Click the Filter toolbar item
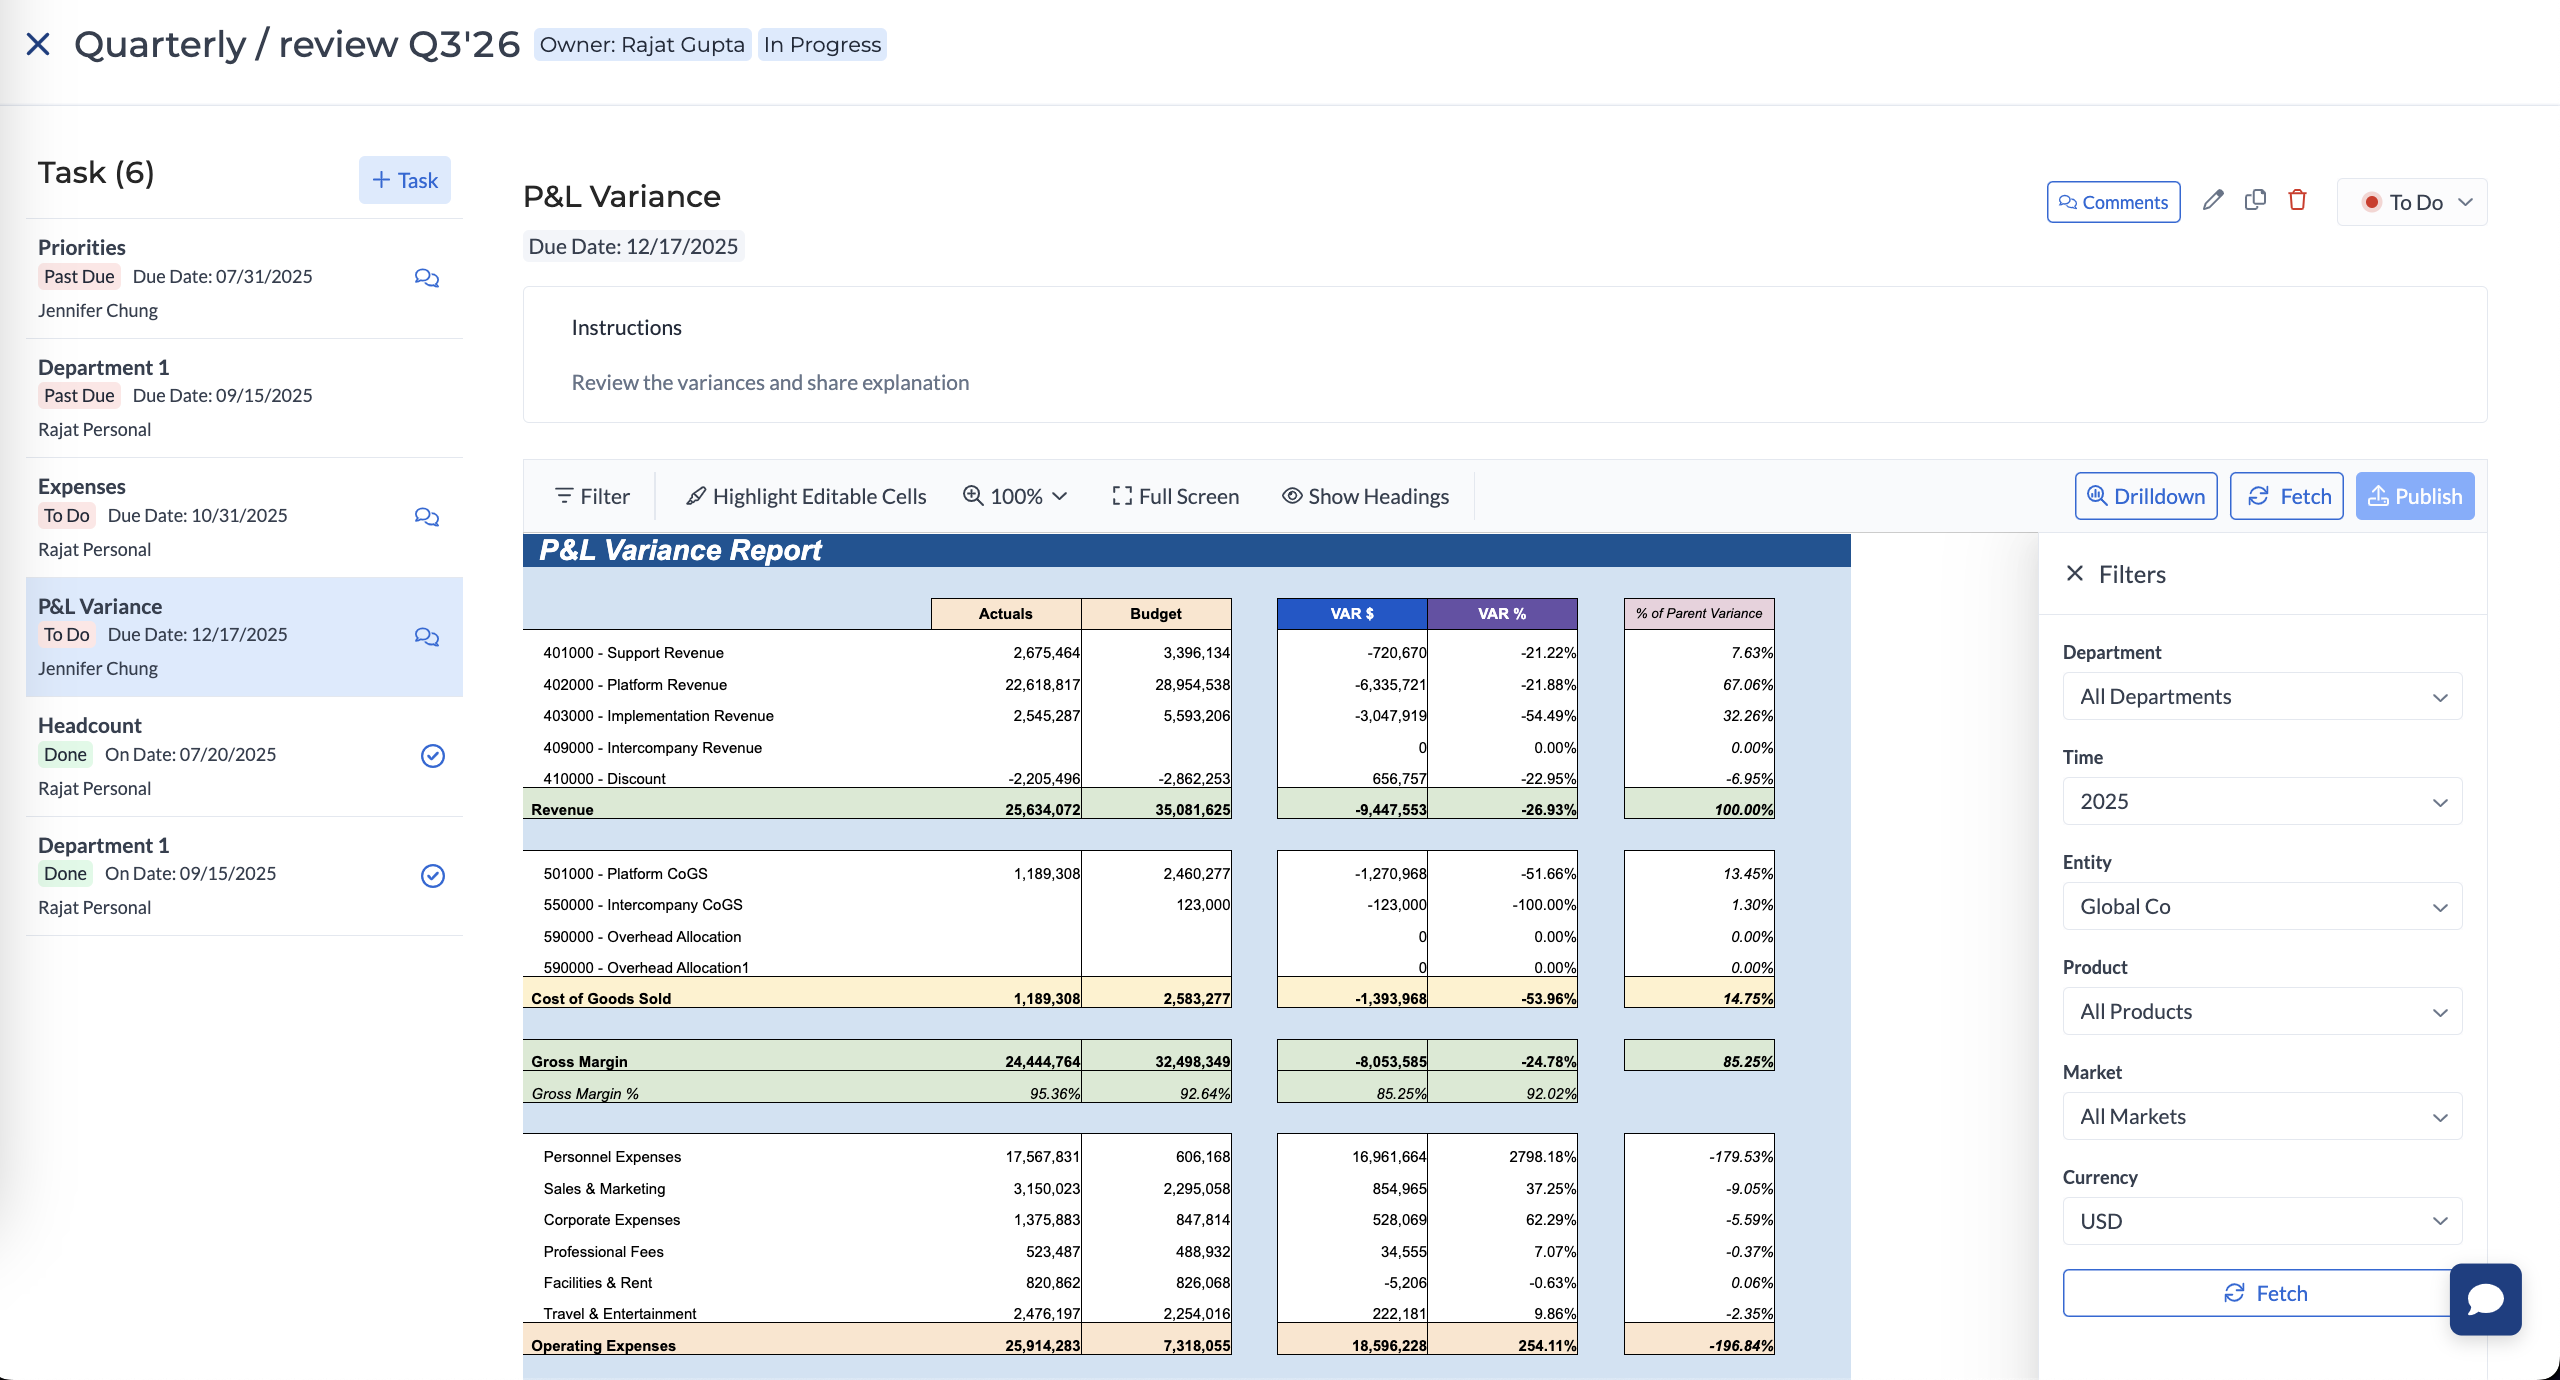2560x1380 pixels. 592,496
